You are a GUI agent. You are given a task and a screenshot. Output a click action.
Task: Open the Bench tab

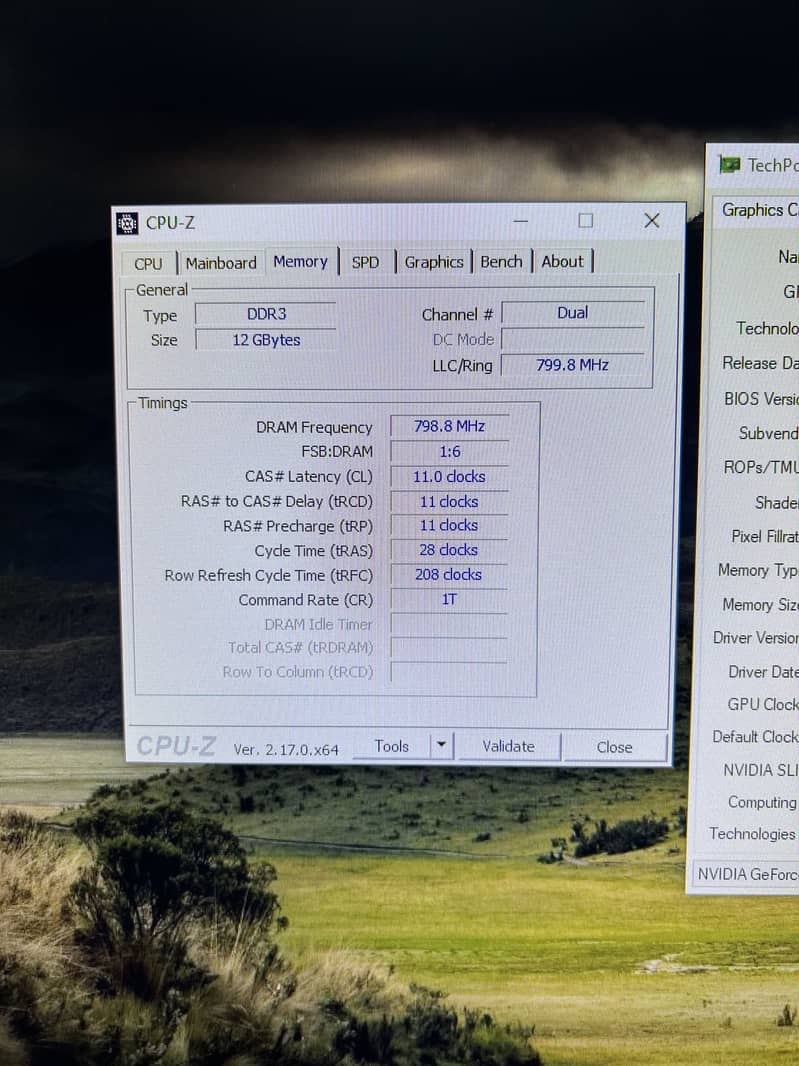pos(501,262)
